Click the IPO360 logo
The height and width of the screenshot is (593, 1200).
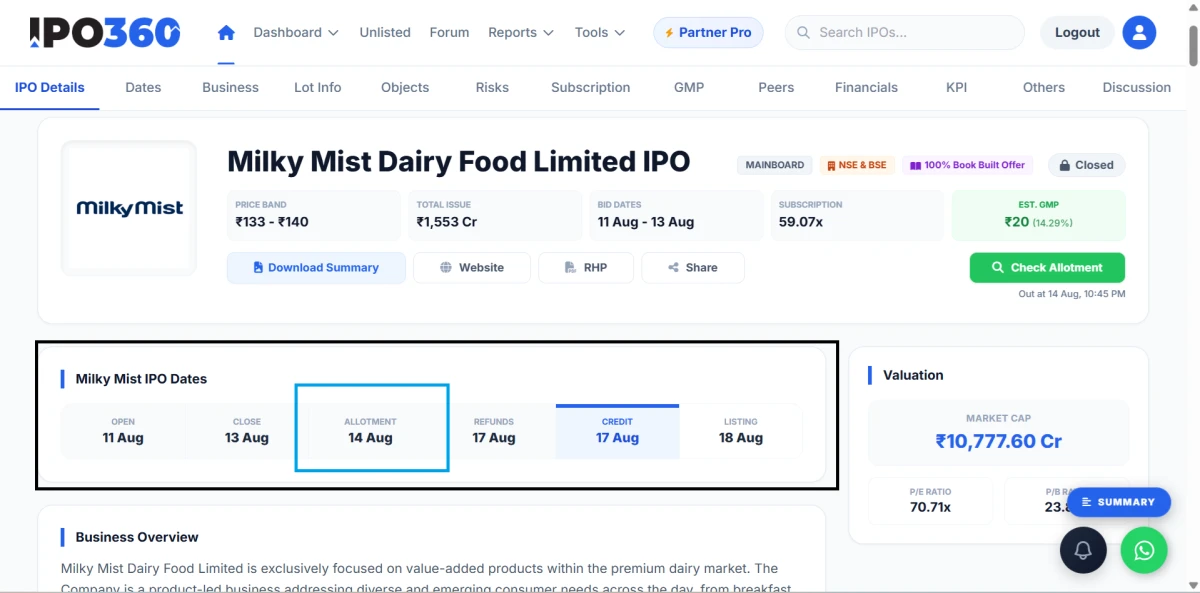point(105,32)
